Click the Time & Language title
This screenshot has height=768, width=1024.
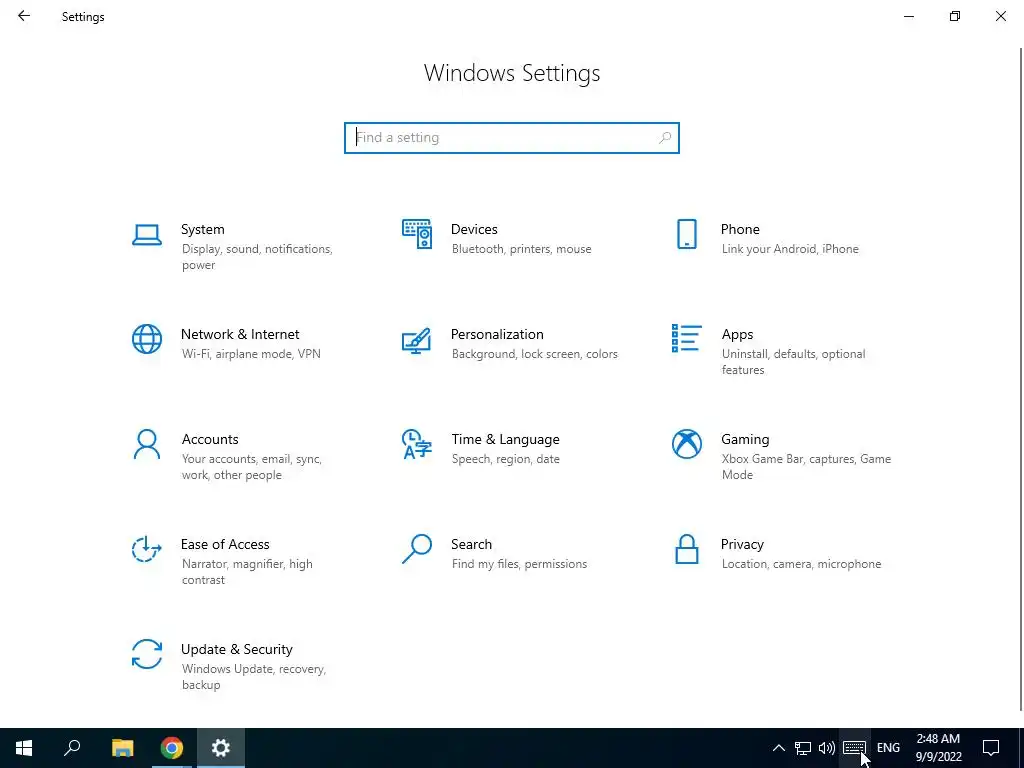coord(505,440)
